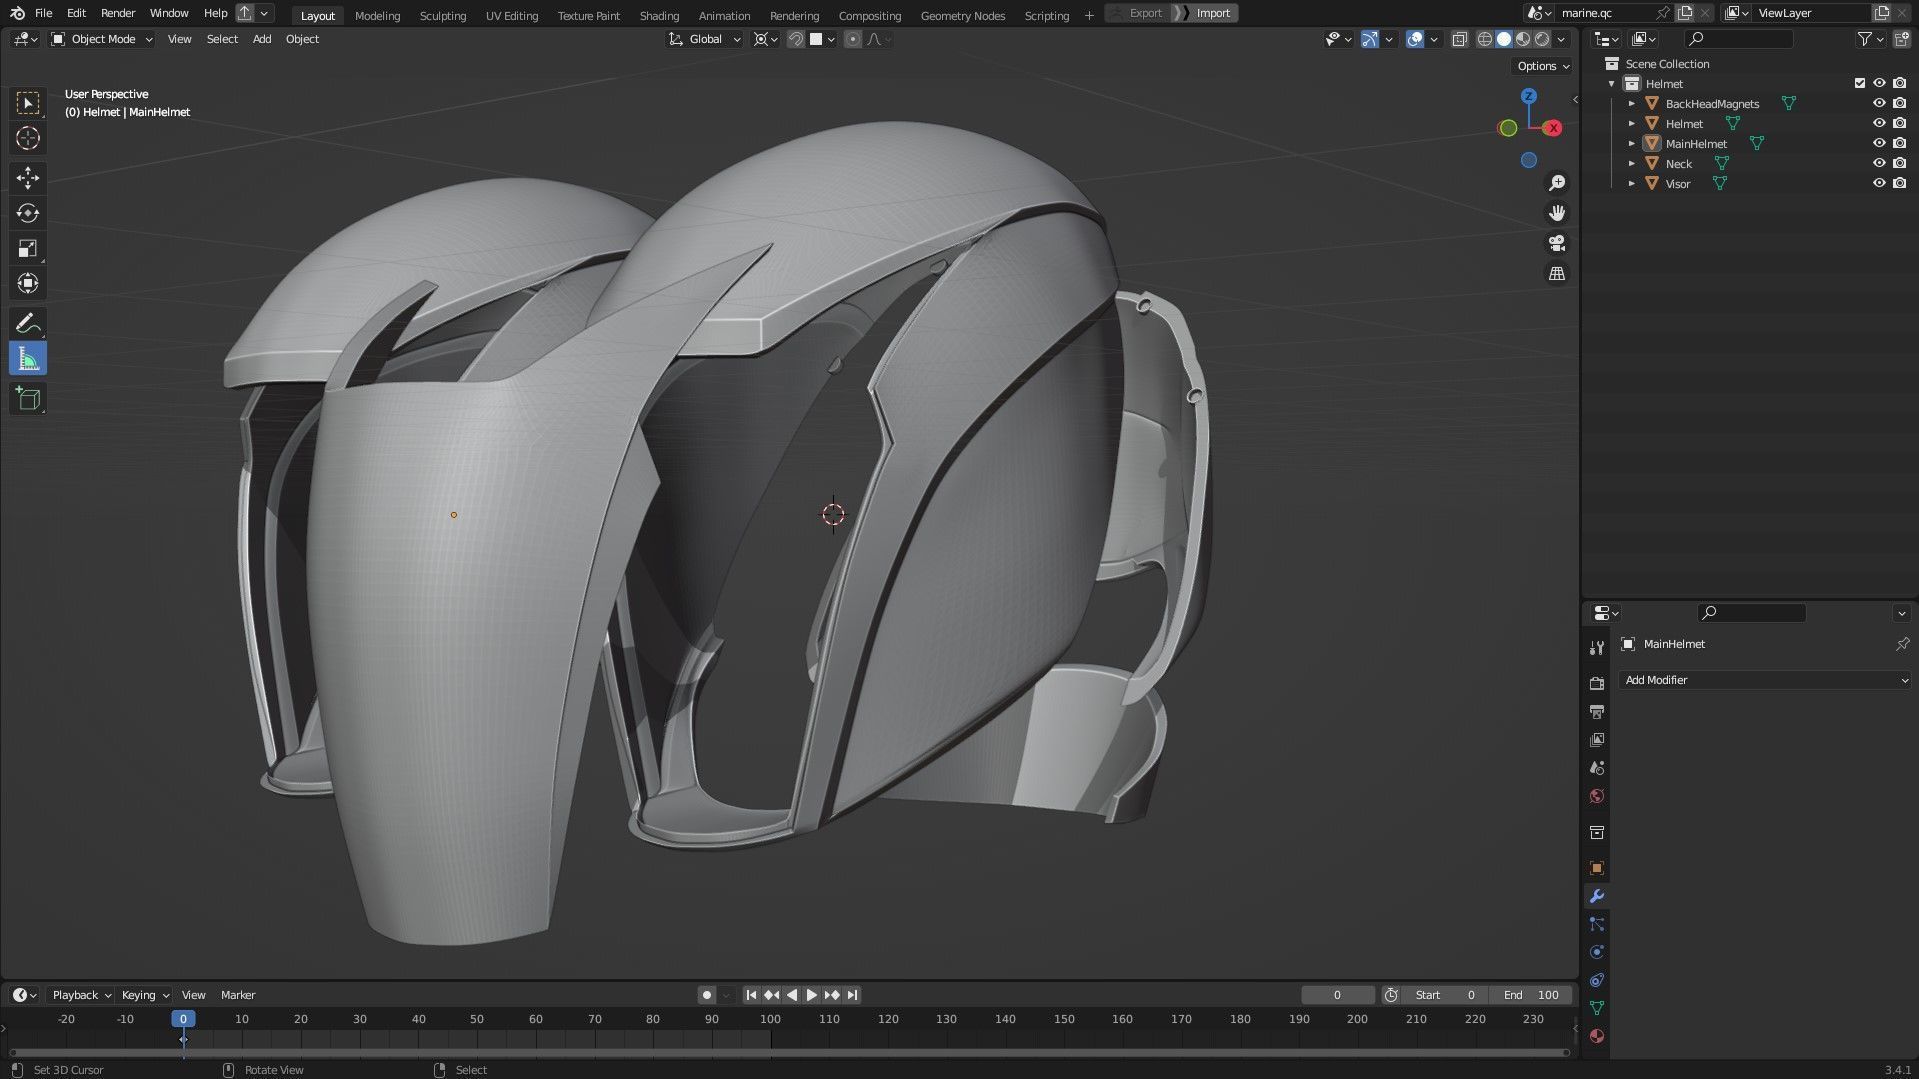Click the Zoom view icon
The height and width of the screenshot is (1079, 1919).
point(1557,183)
